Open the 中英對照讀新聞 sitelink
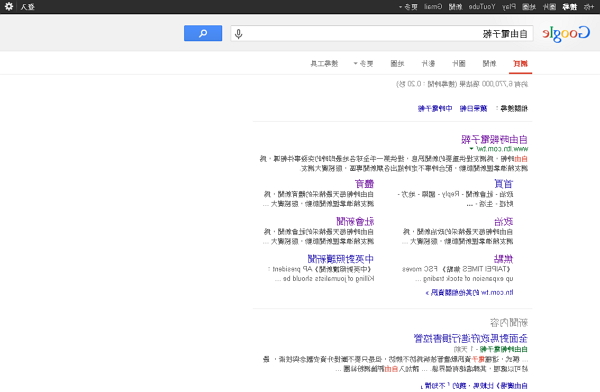The image size is (600, 392). [341, 259]
